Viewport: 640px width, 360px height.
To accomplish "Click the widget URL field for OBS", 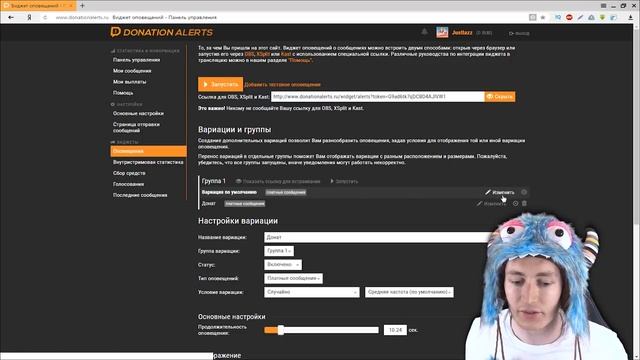I will pos(378,97).
